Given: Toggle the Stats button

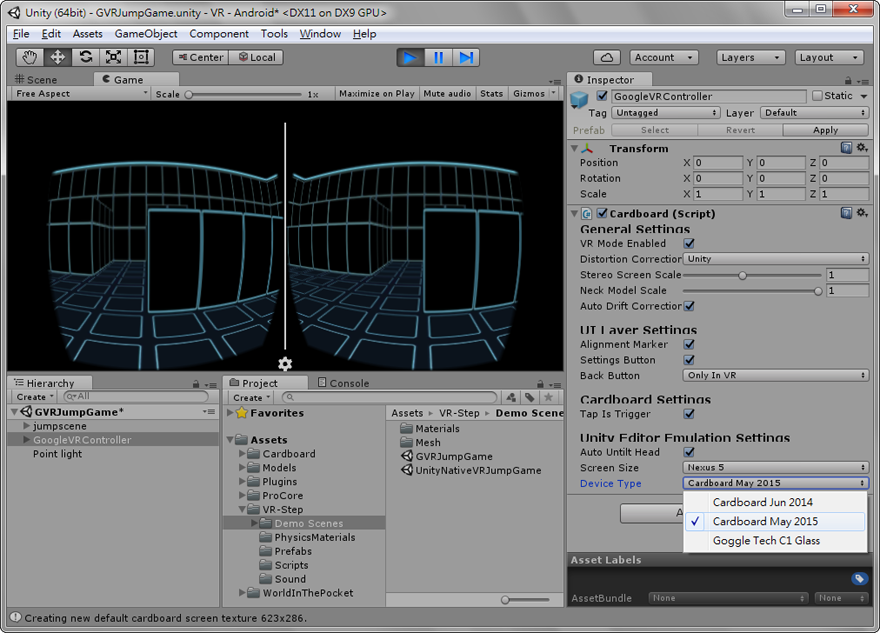Looking at the screenshot, I should [492, 94].
